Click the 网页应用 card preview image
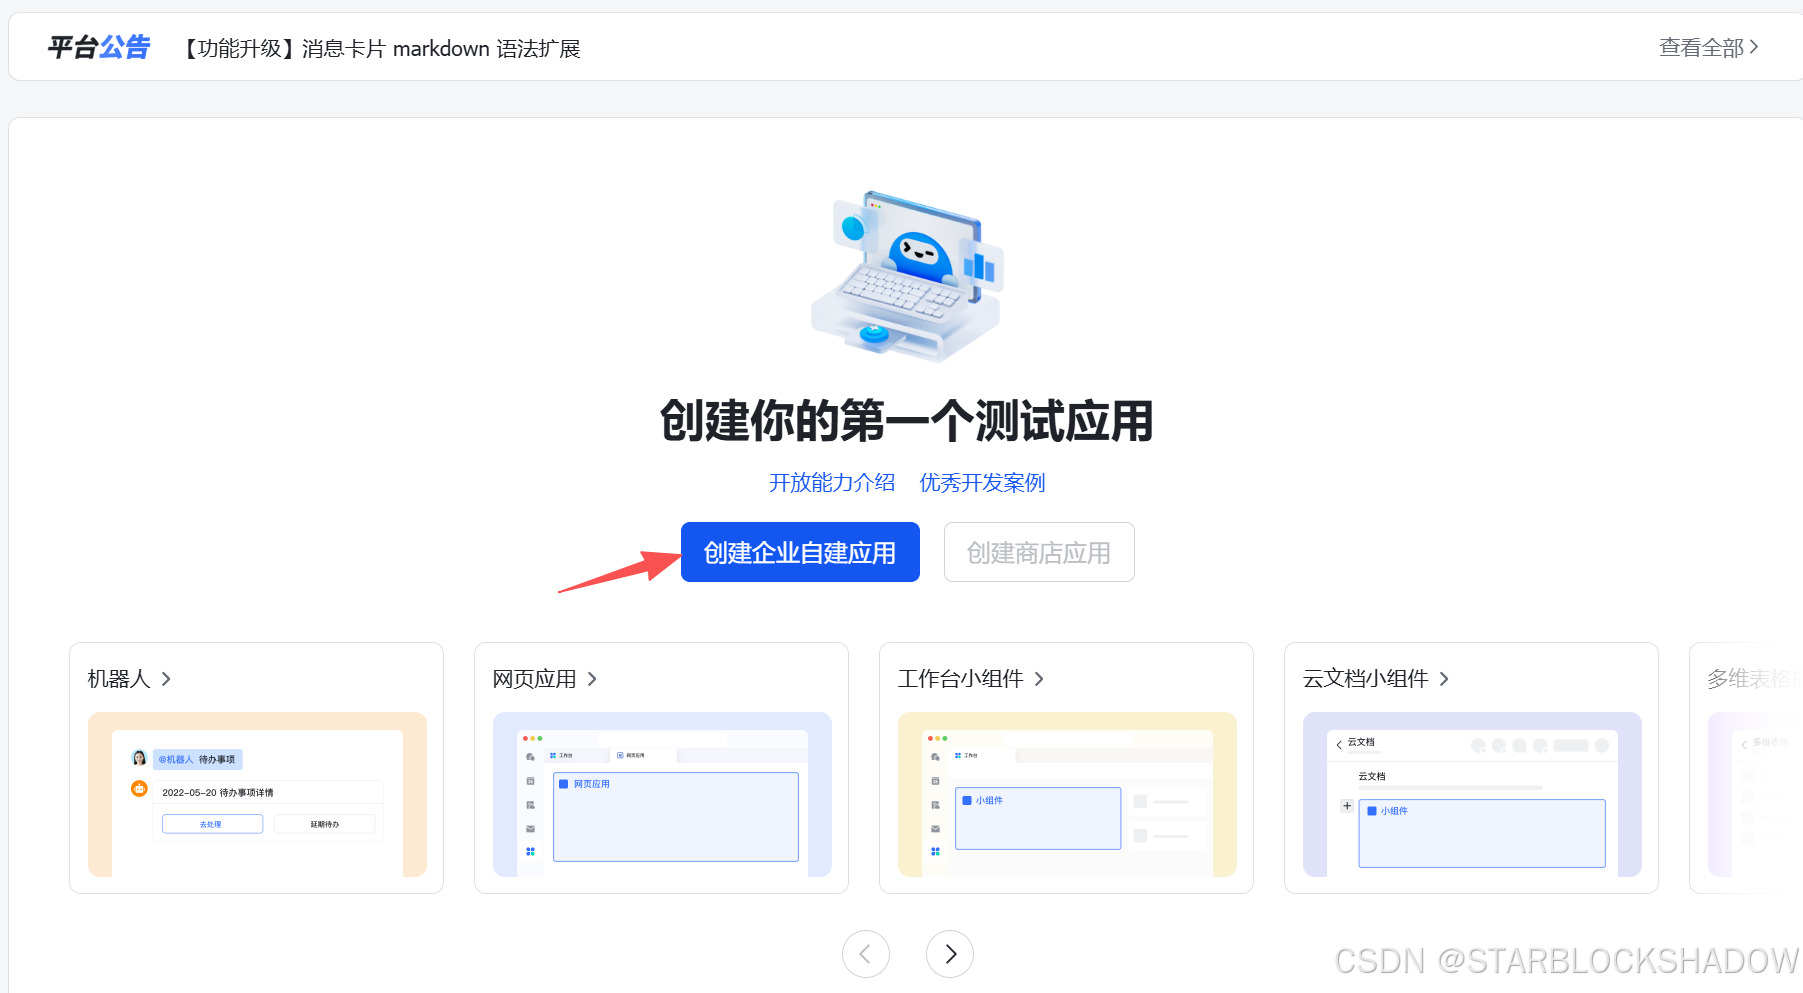The width and height of the screenshot is (1803, 993). 662,795
